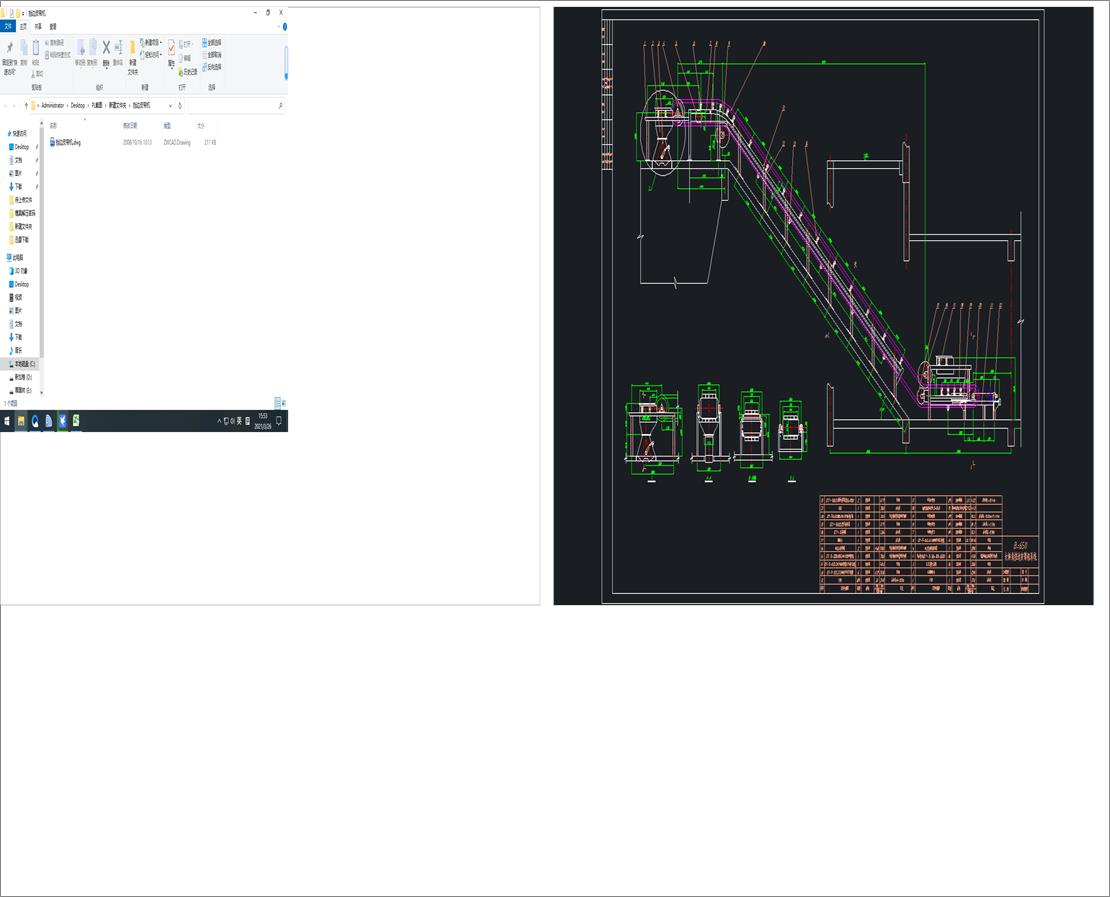Image resolution: width=1110 pixels, height=897 pixels.
Task: Click Desktop in the address breadcrumb
Action: click(x=78, y=105)
